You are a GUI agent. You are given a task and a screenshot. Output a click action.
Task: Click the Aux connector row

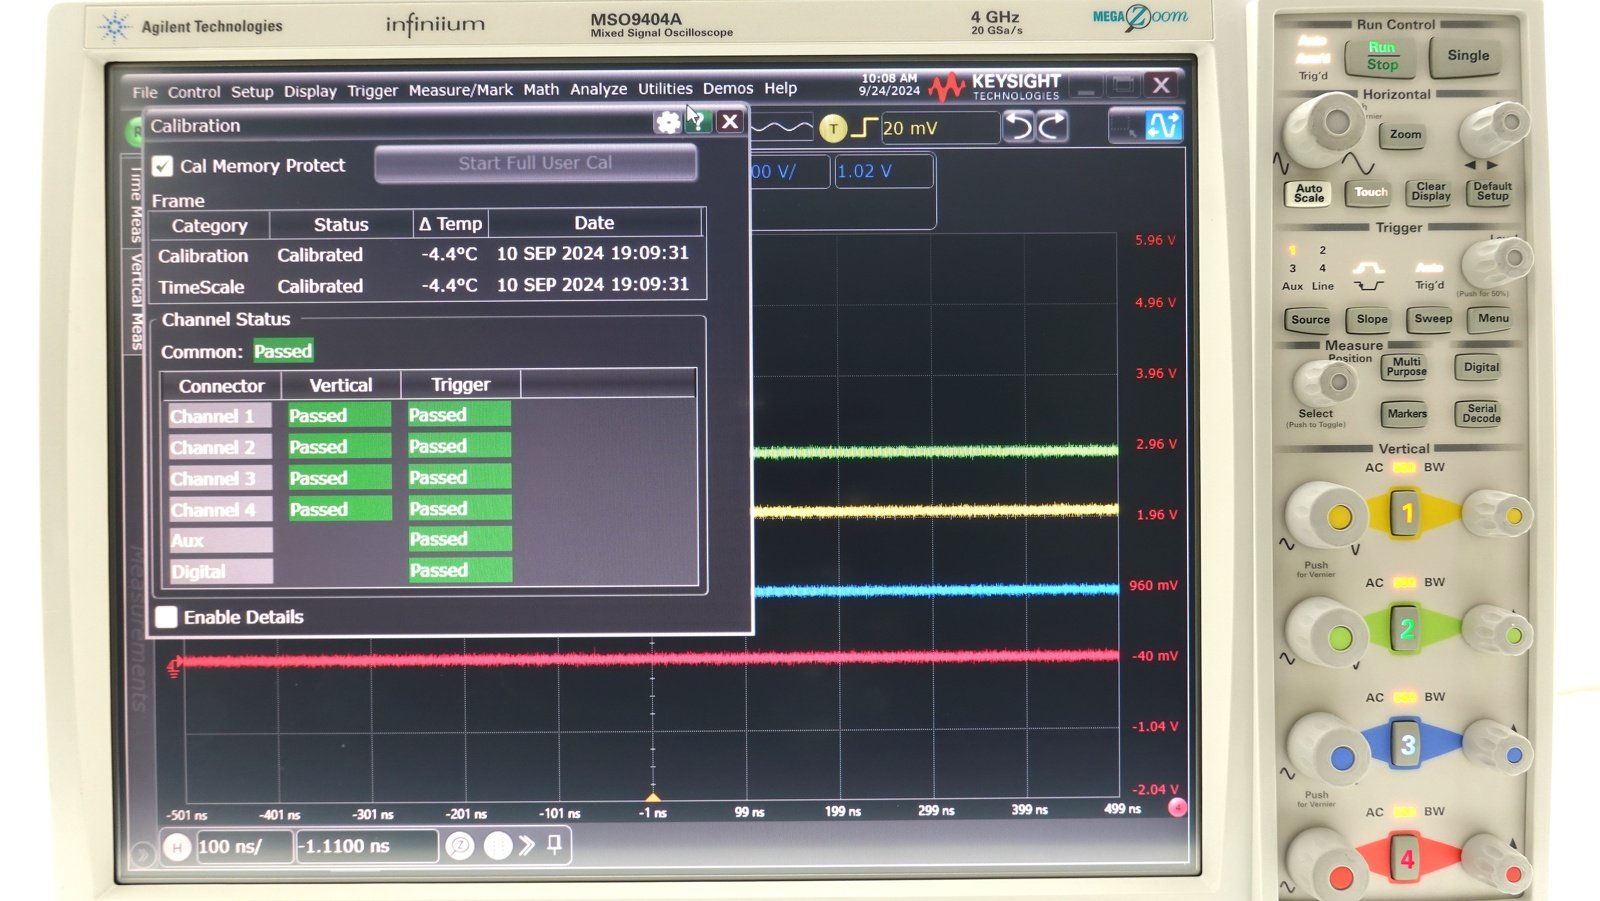point(220,541)
